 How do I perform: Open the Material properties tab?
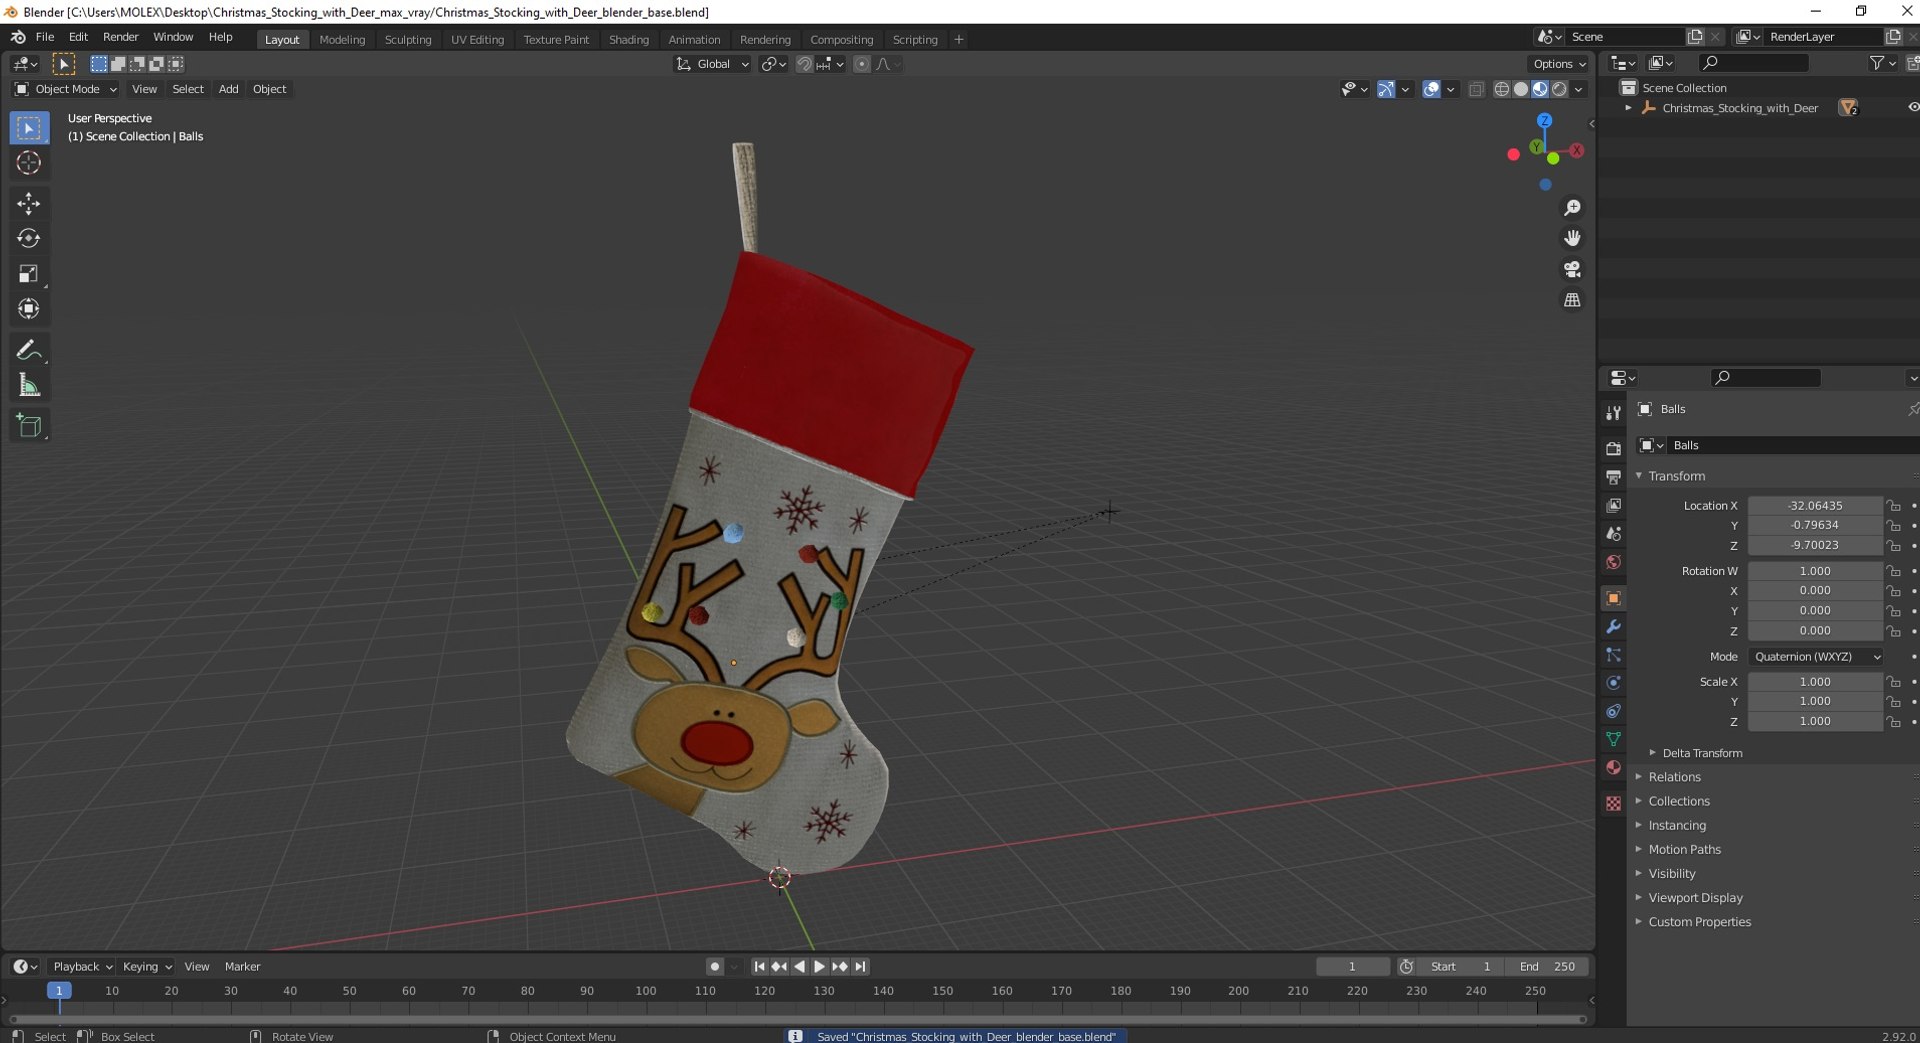pyautogui.click(x=1613, y=767)
